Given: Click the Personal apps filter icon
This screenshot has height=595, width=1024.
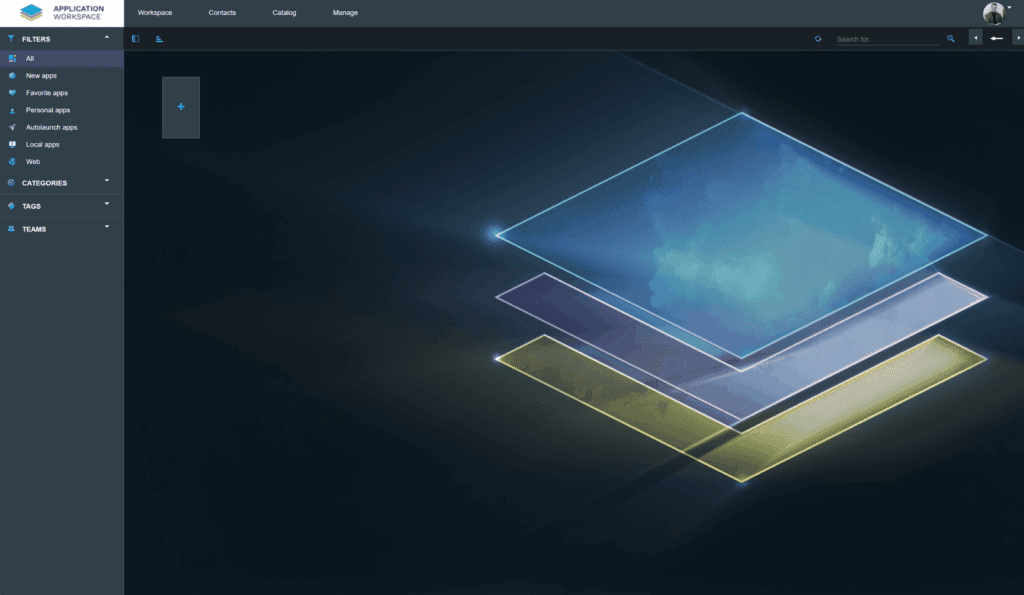Looking at the screenshot, I should 12,109.
